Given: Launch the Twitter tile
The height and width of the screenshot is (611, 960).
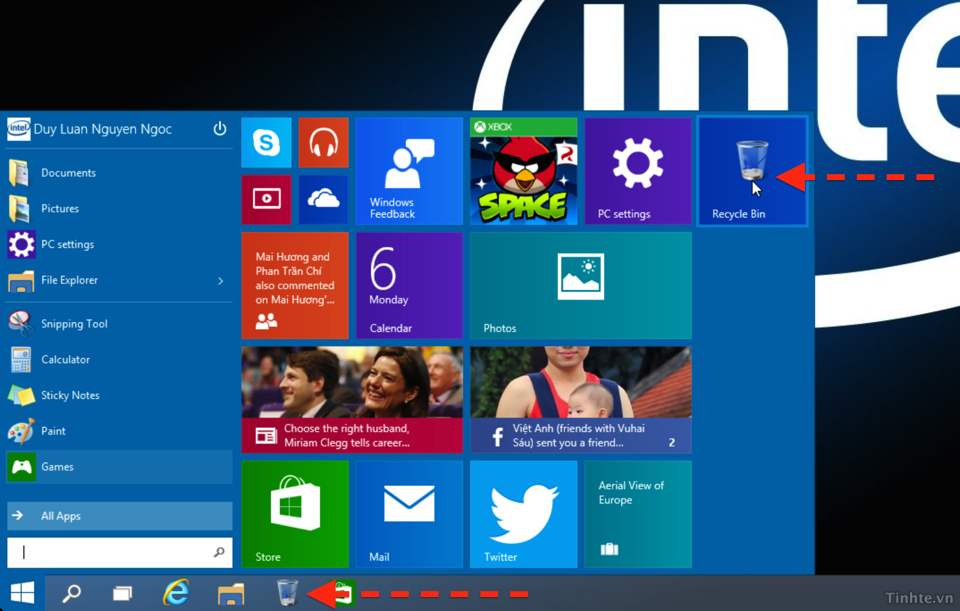Looking at the screenshot, I should click(x=523, y=514).
